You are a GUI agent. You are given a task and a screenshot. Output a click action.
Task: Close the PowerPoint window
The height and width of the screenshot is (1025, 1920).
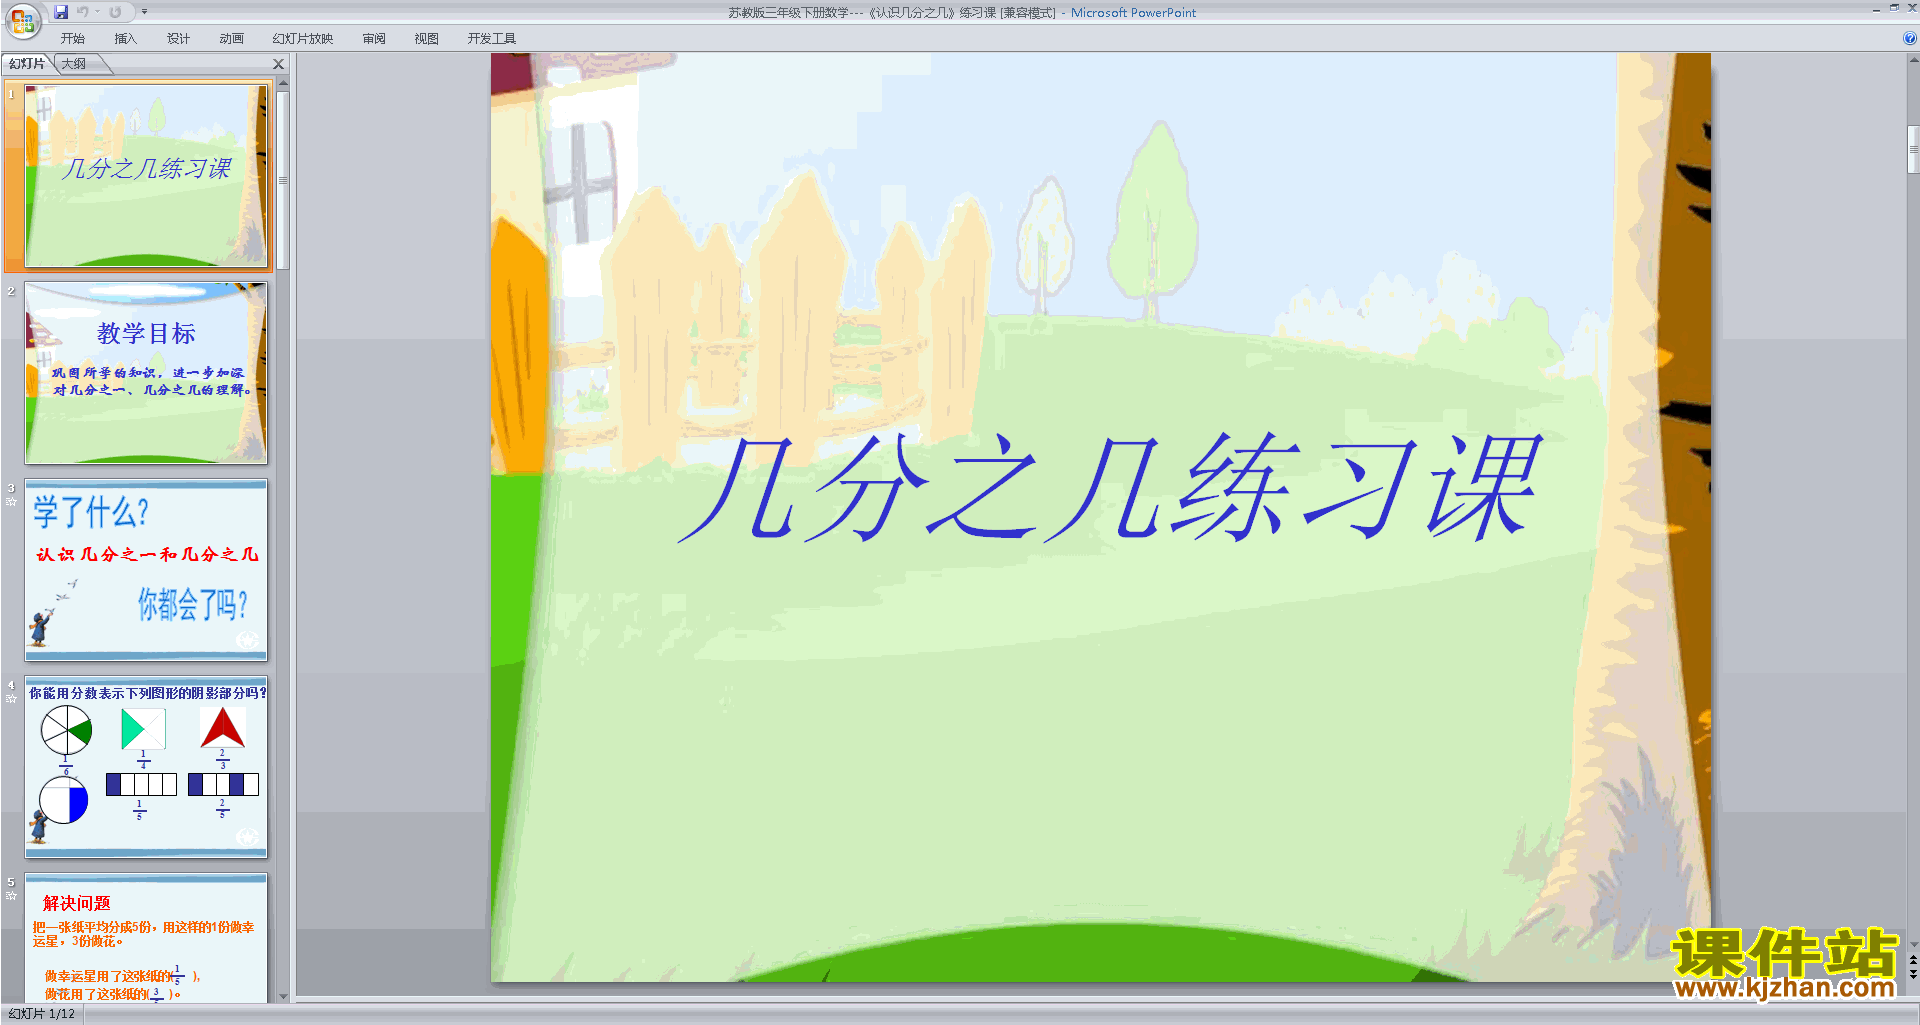[1912, 9]
